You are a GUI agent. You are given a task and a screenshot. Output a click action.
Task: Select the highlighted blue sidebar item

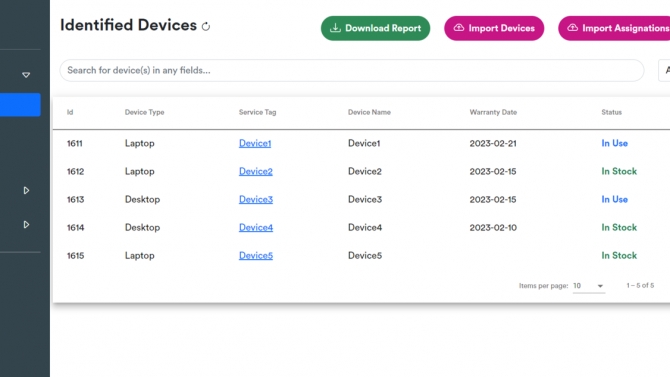point(20,105)
